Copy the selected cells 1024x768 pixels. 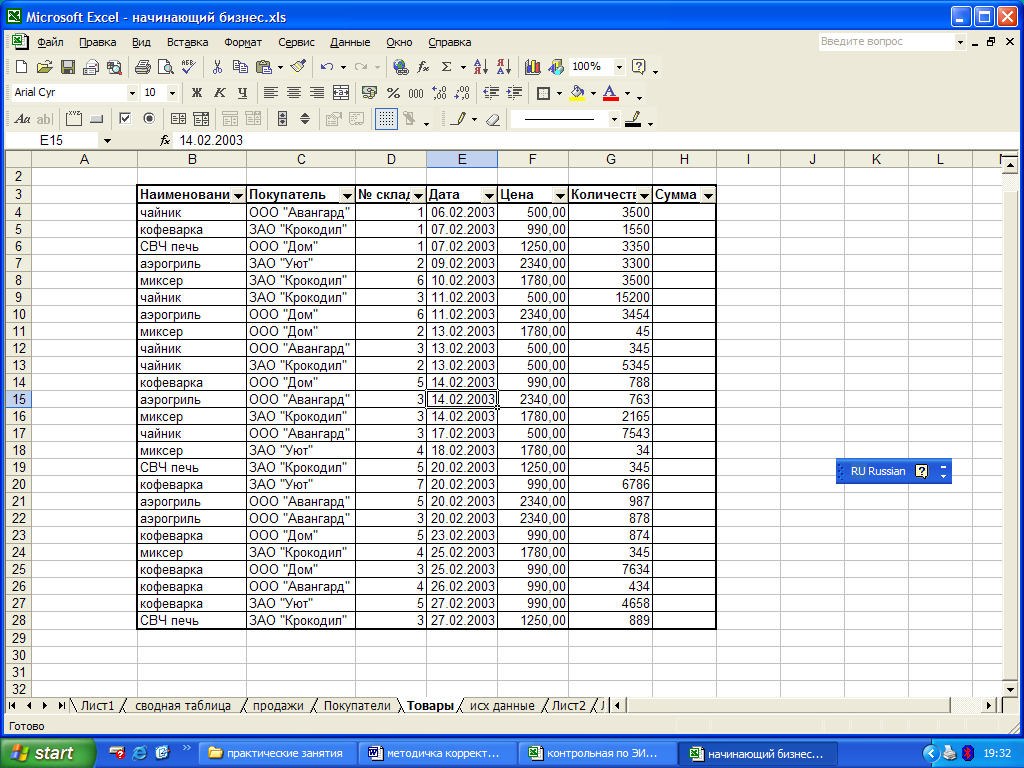coord(240,67)
